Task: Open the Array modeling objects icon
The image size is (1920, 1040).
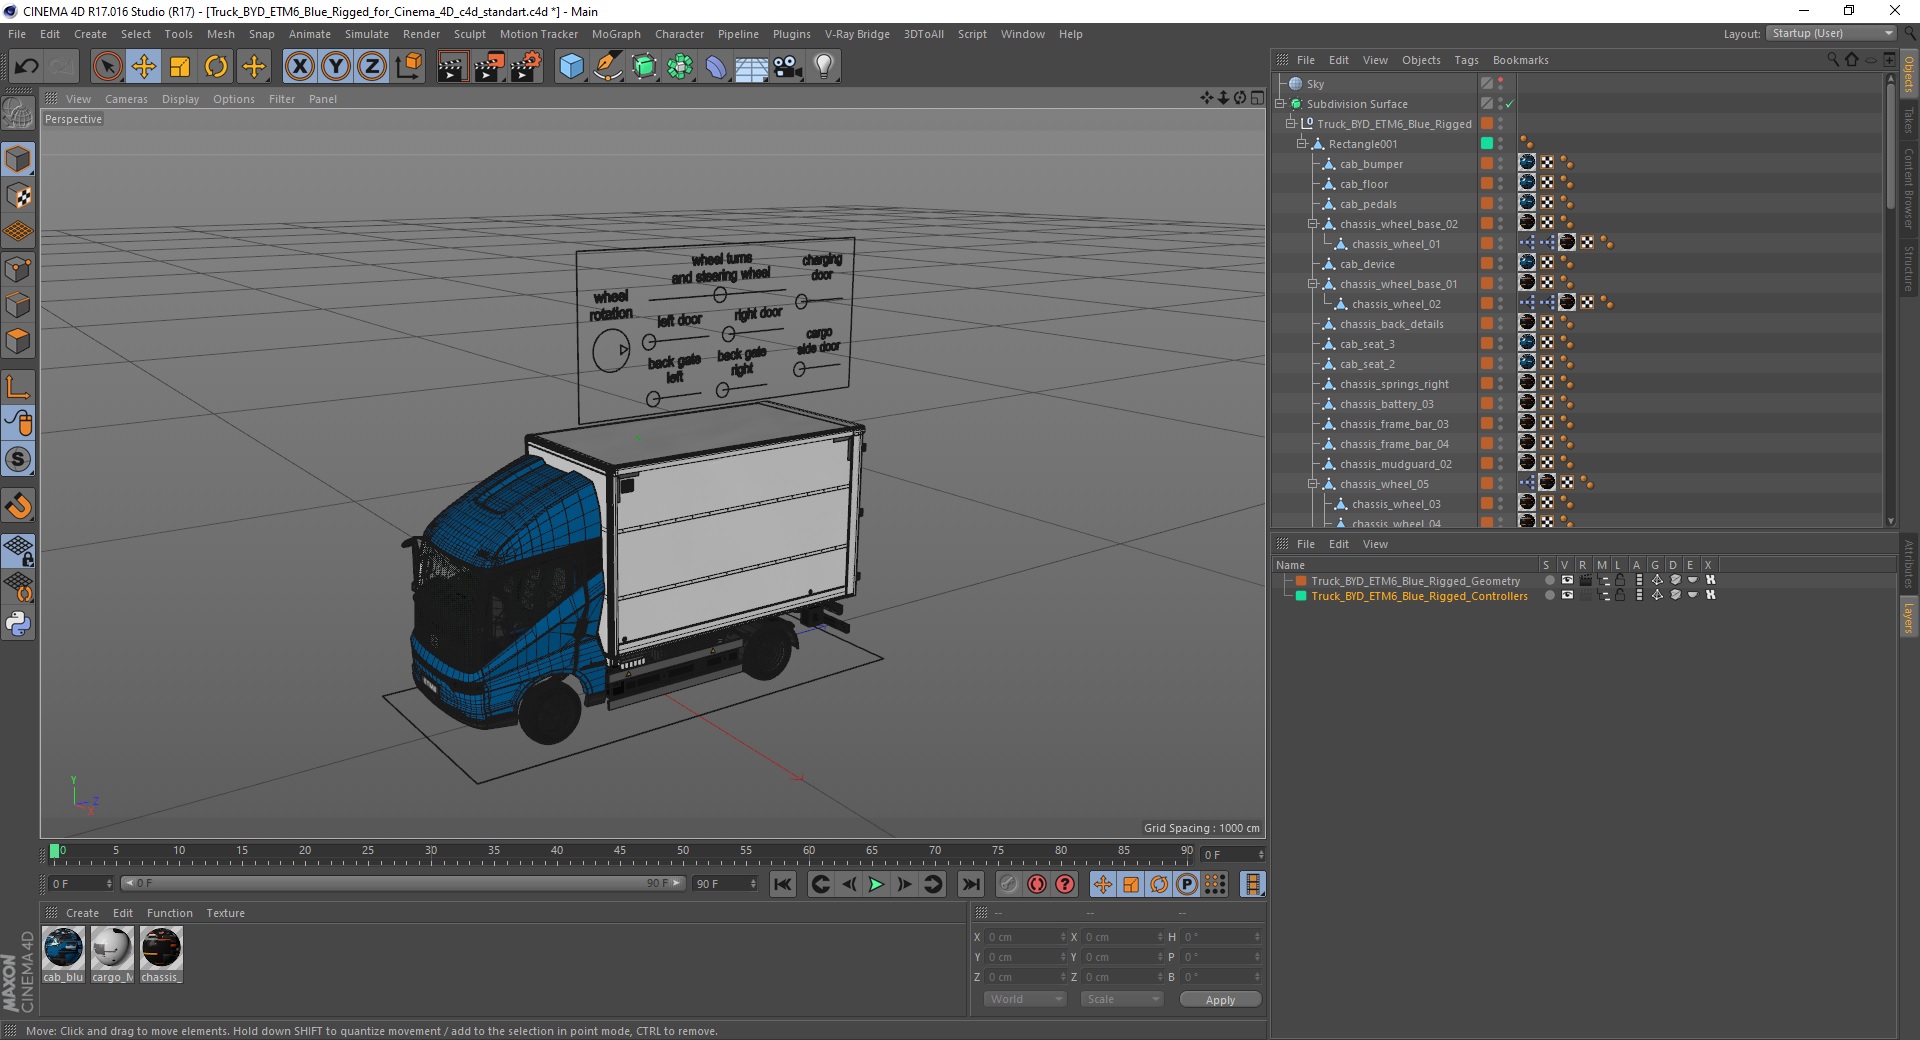Action: tap(680, 67)
